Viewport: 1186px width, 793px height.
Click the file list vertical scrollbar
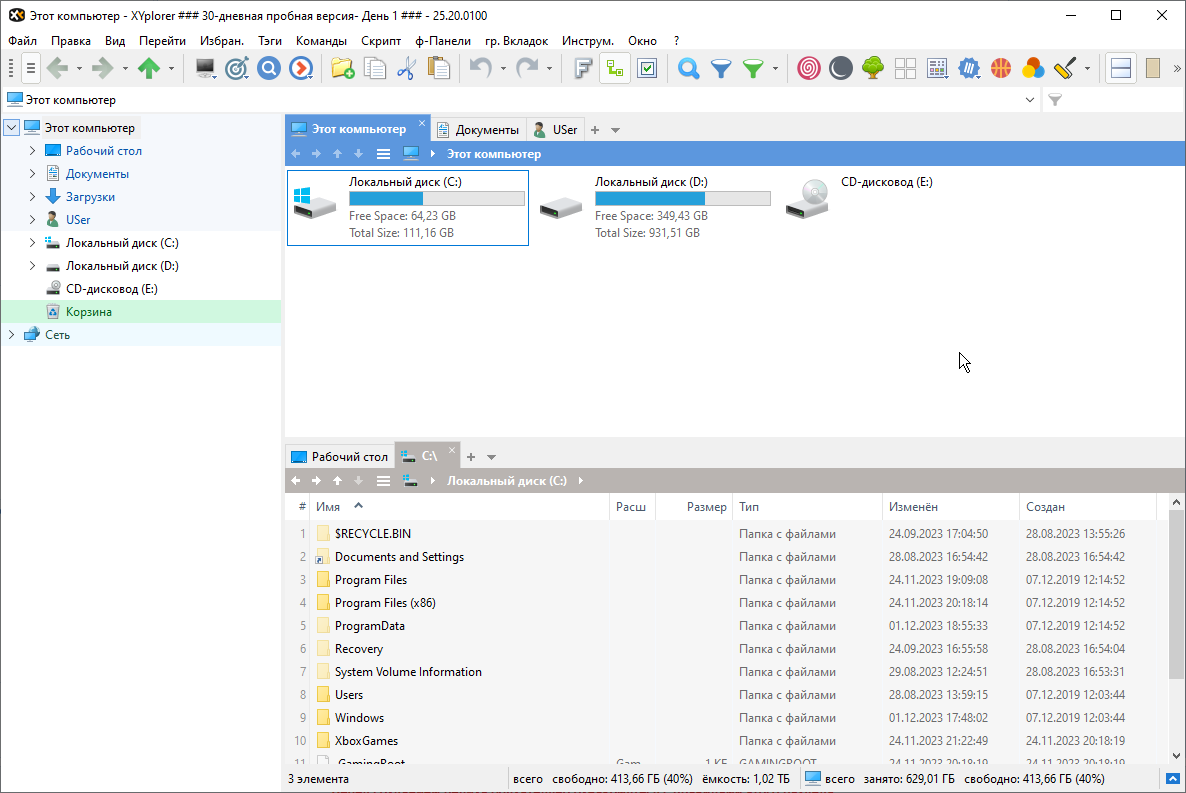1175,595
